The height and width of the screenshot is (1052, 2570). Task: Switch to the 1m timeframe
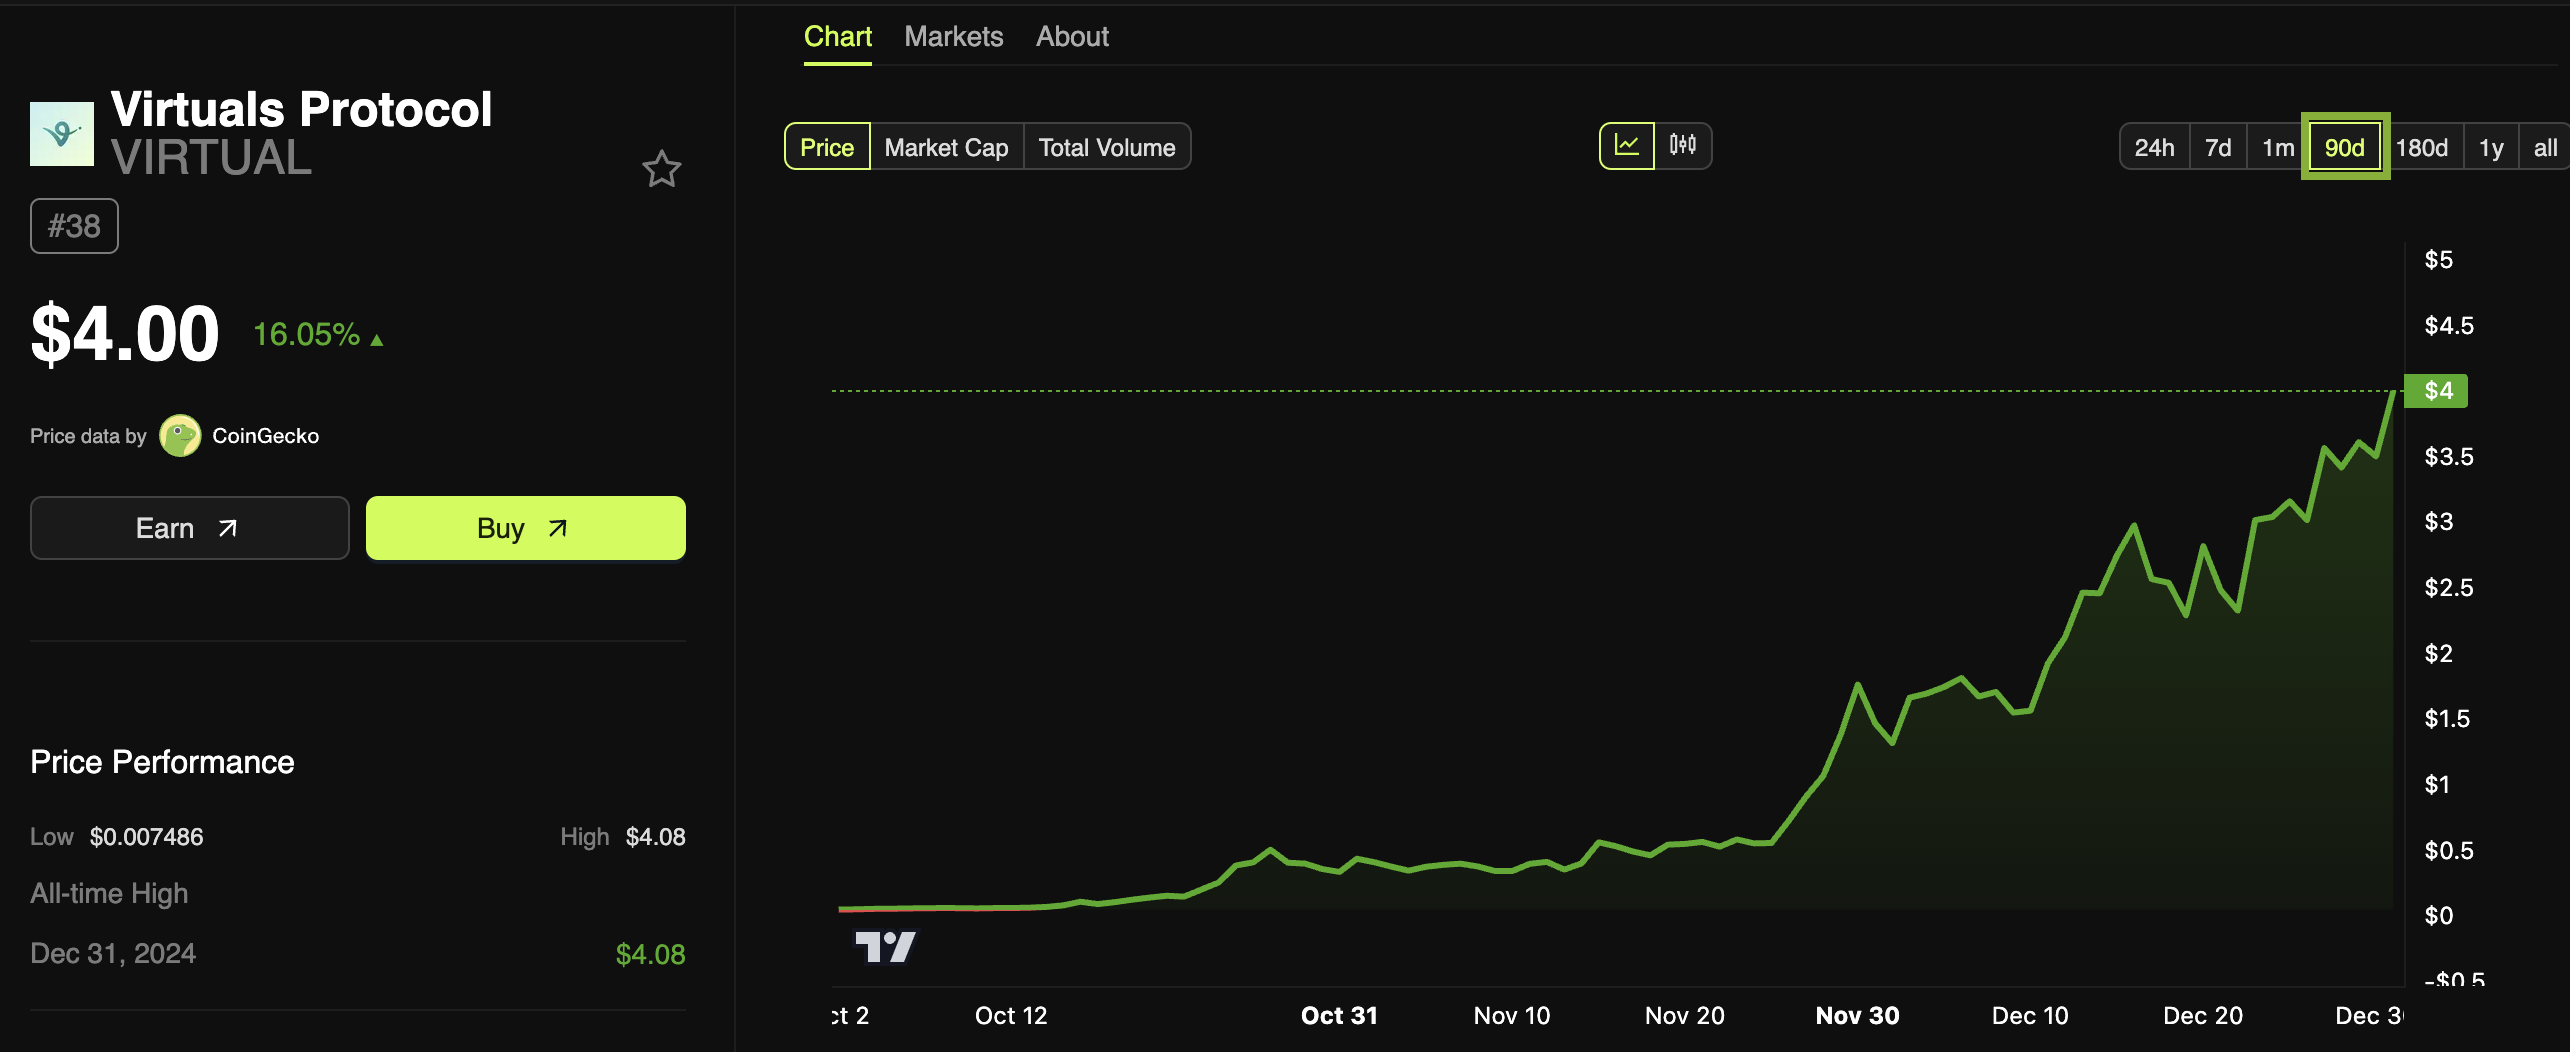tap(2279, 146)
